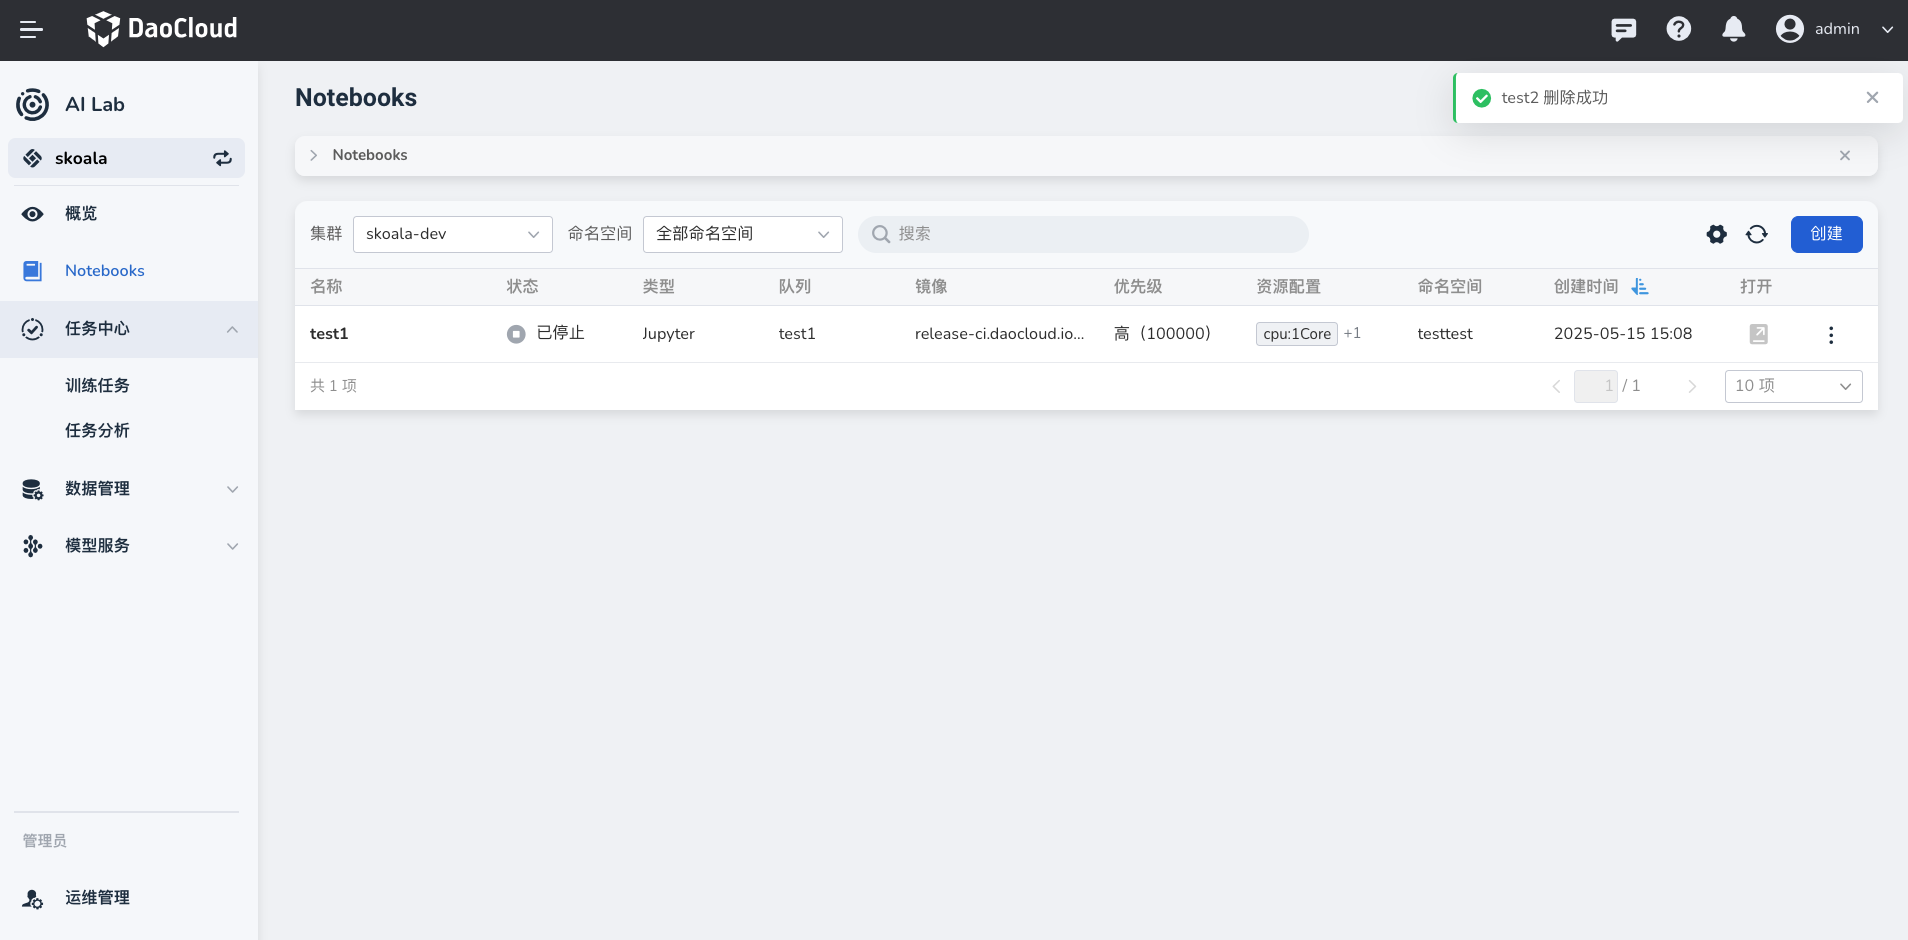The width and height of the screenshot is (1908, 940).
Task: Open the help question mark icon
Action: (1678, 29)
